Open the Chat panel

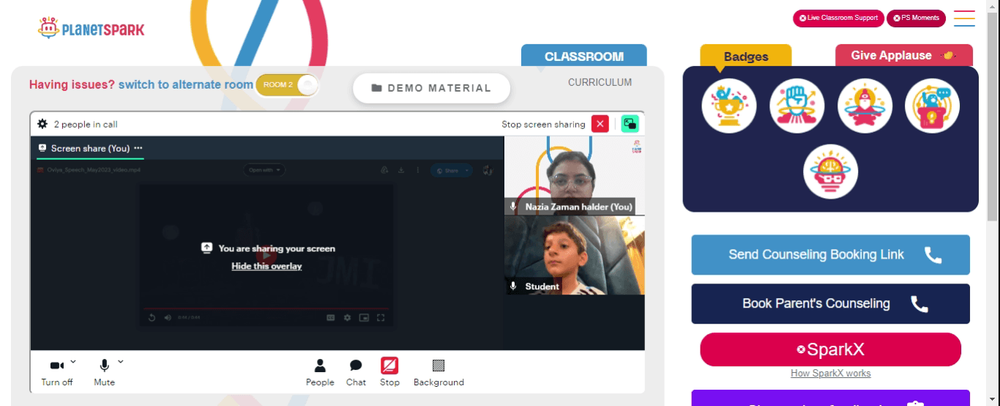pos(356,372)
